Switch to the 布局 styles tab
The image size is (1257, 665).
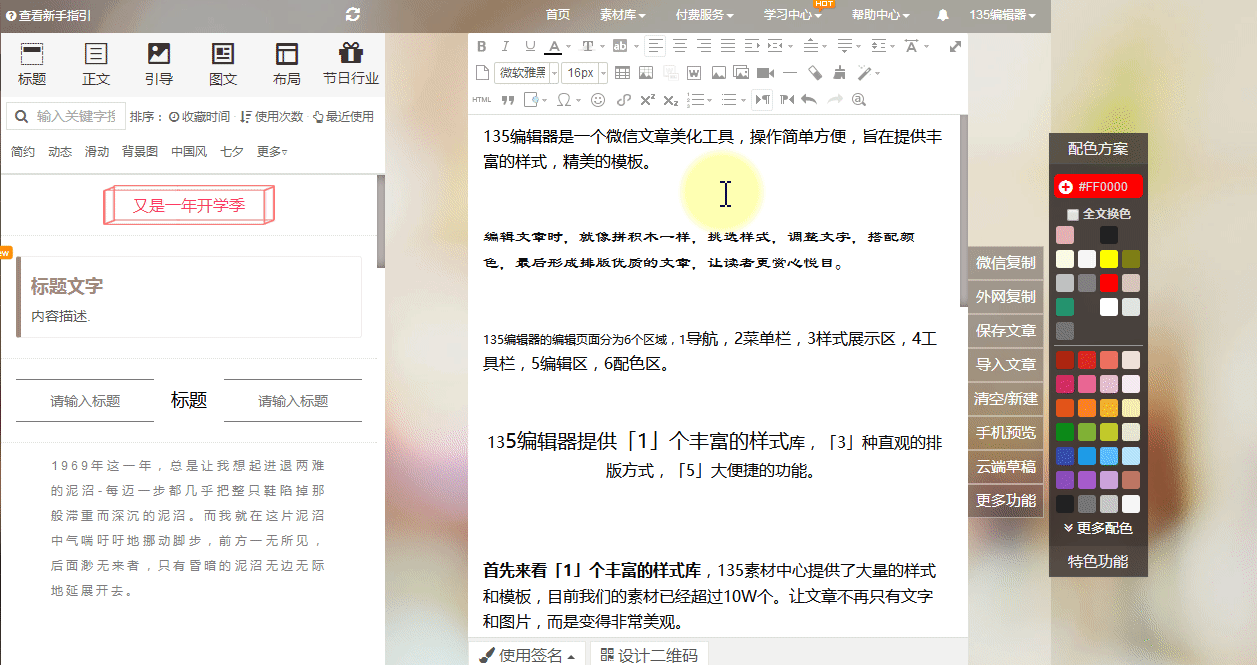[x=286, y=66]
